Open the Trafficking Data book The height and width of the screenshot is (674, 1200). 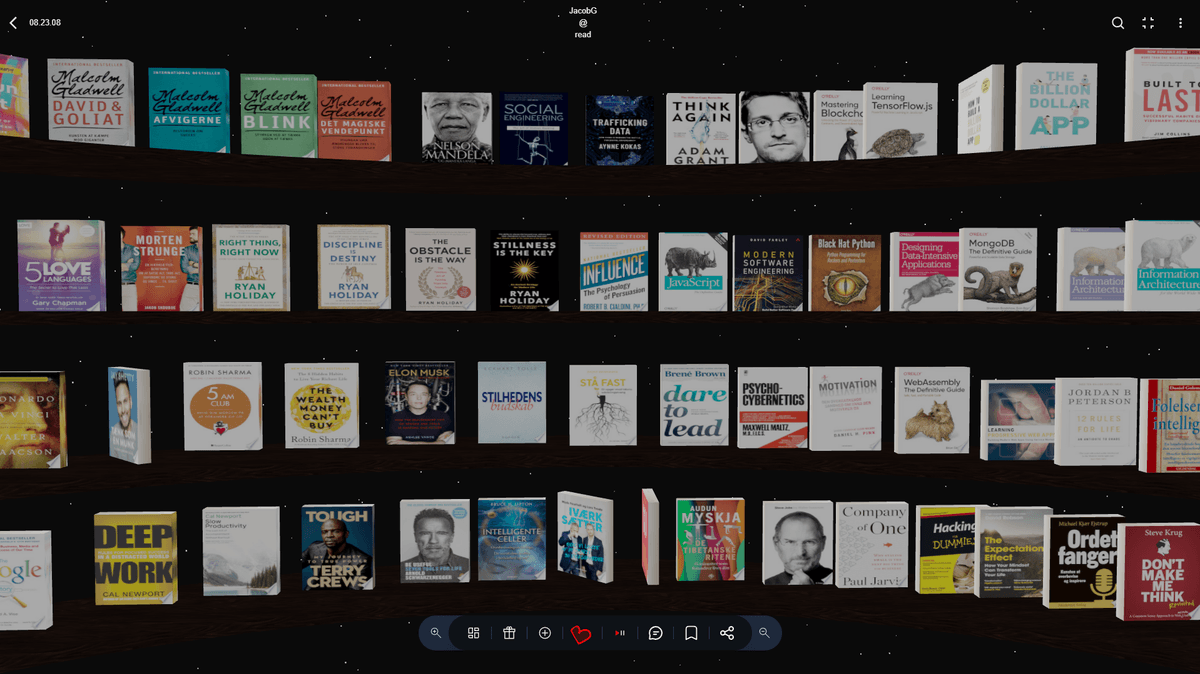pyautogui.click(x=620, y=130)
